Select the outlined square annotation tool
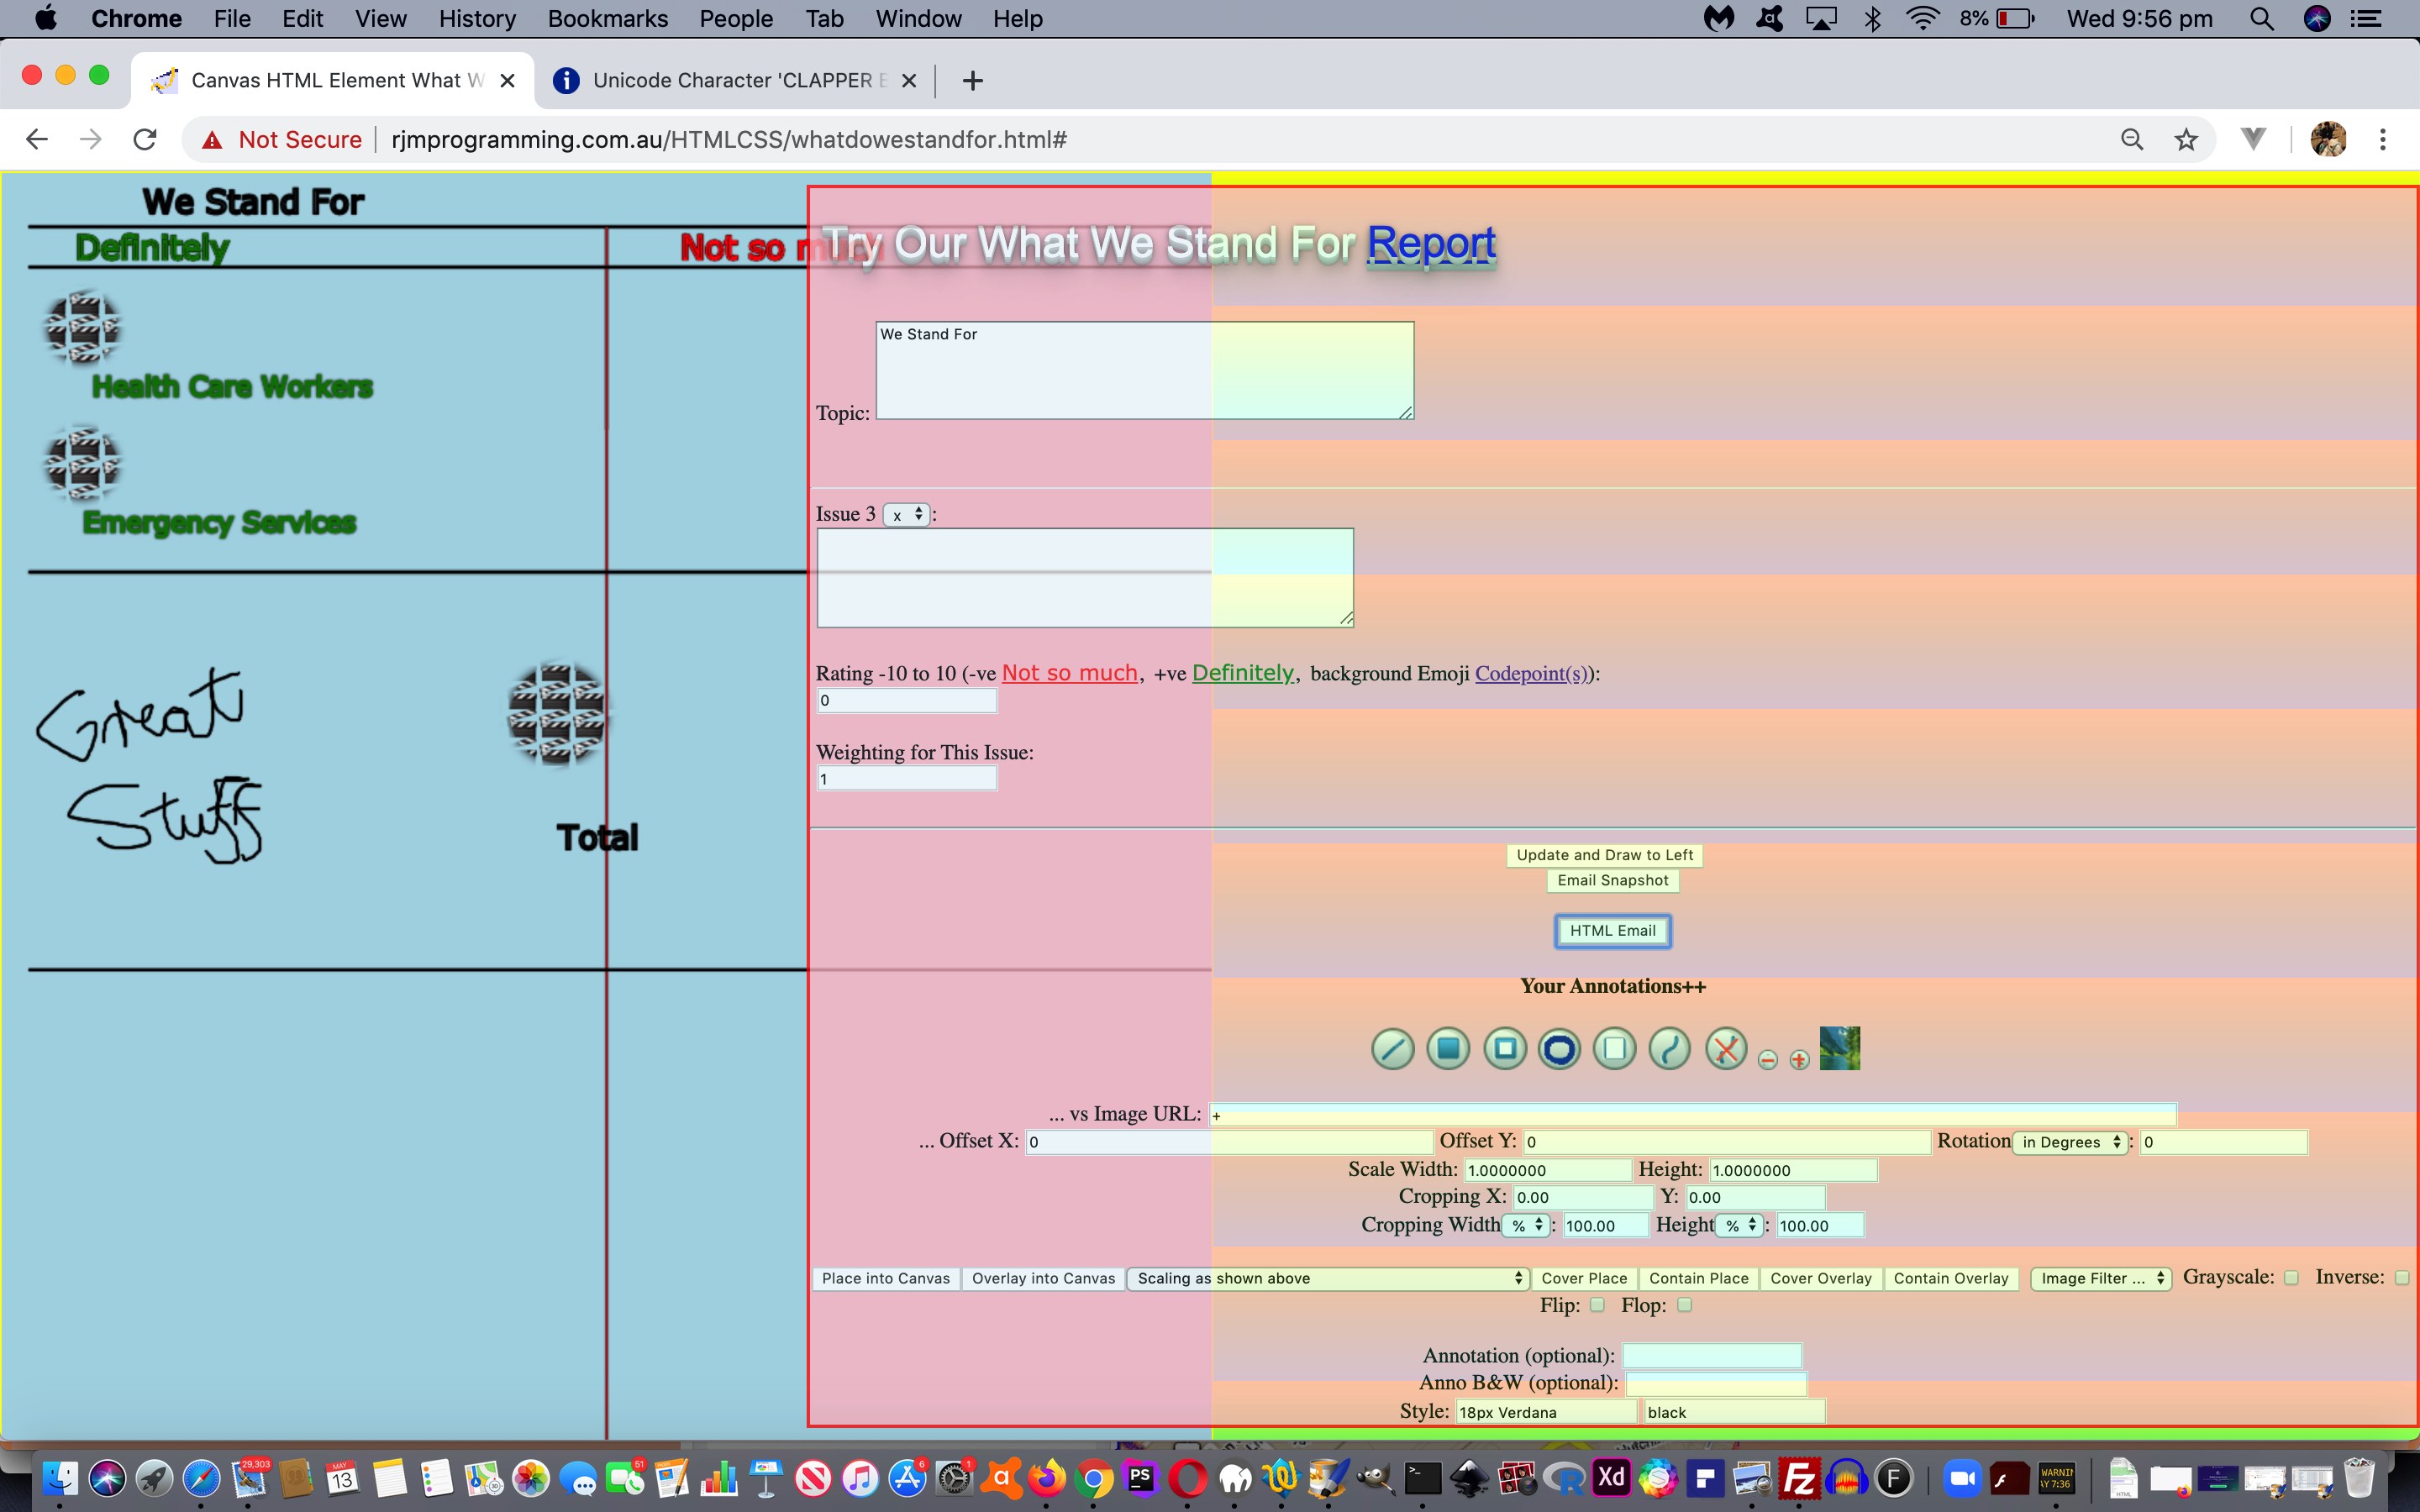2420x1512 pixels. (x=1504, y=1049)
